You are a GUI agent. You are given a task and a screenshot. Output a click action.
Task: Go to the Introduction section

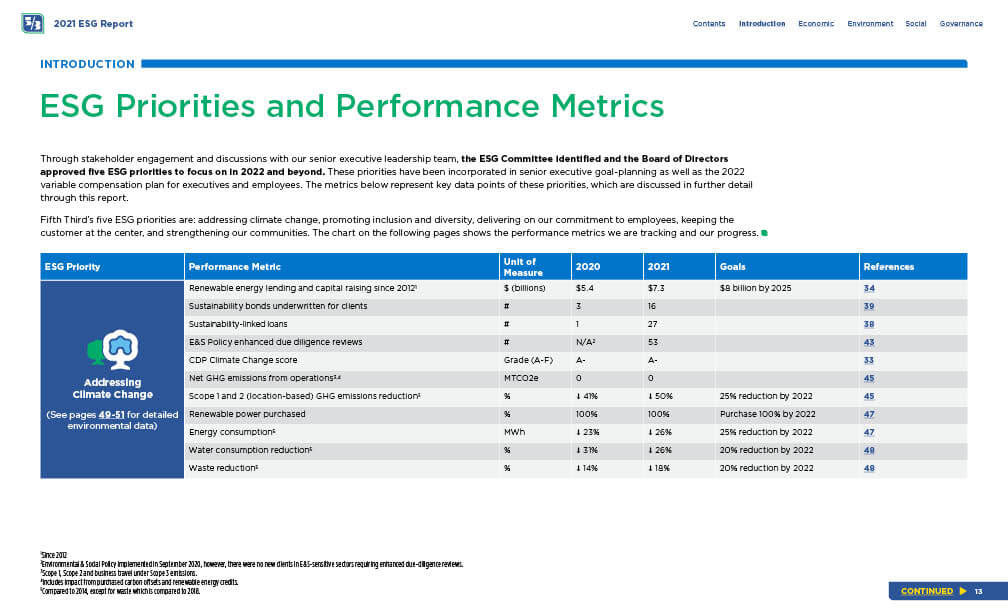(x=761, y=24)
